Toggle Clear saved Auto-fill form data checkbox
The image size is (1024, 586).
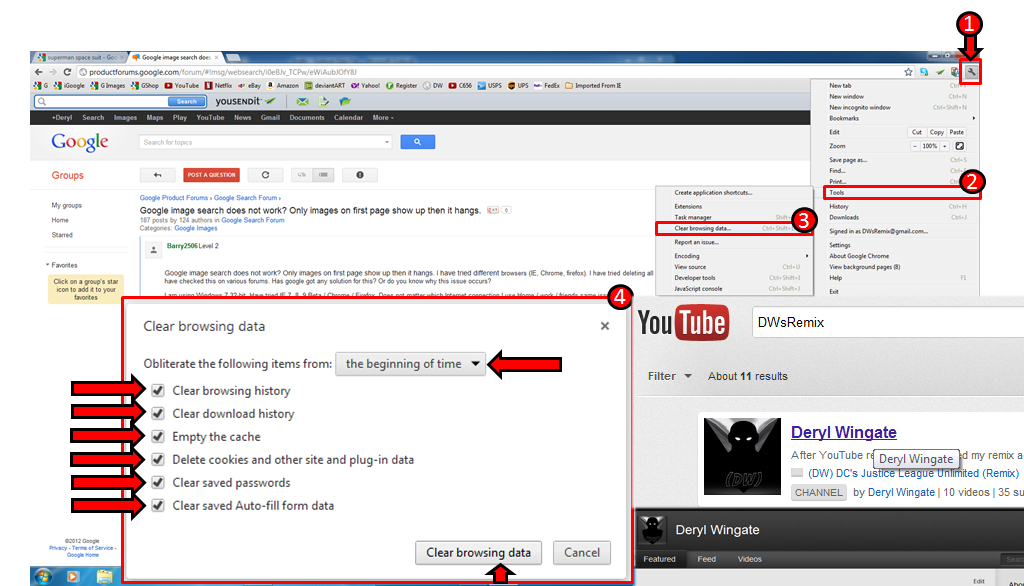tap(158, 506)
